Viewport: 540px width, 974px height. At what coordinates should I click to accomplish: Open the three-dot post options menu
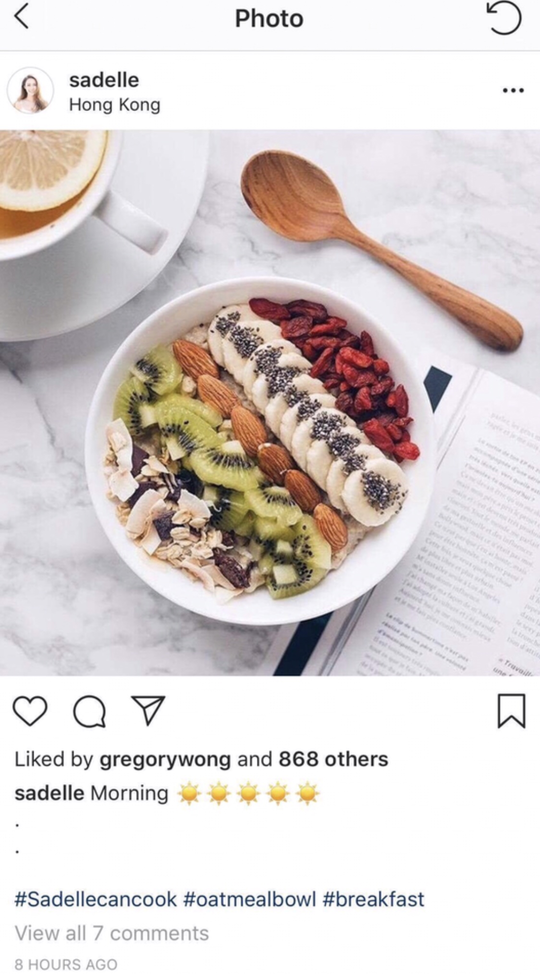tap(513, 91)
